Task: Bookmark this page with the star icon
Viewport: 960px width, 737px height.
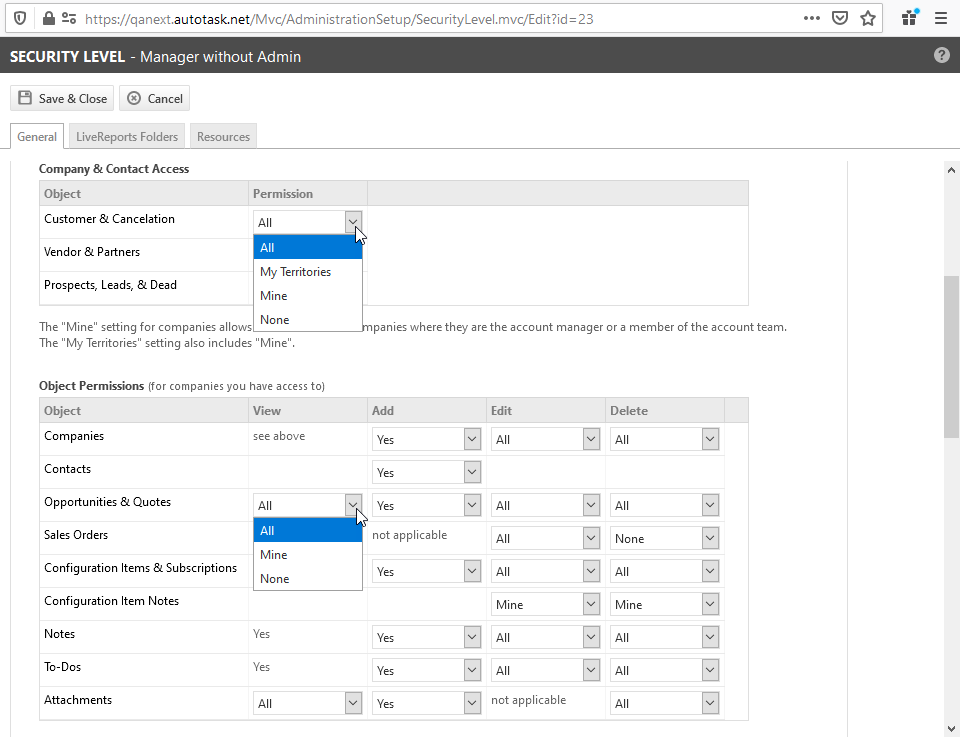Action: (x=867, y=18)
